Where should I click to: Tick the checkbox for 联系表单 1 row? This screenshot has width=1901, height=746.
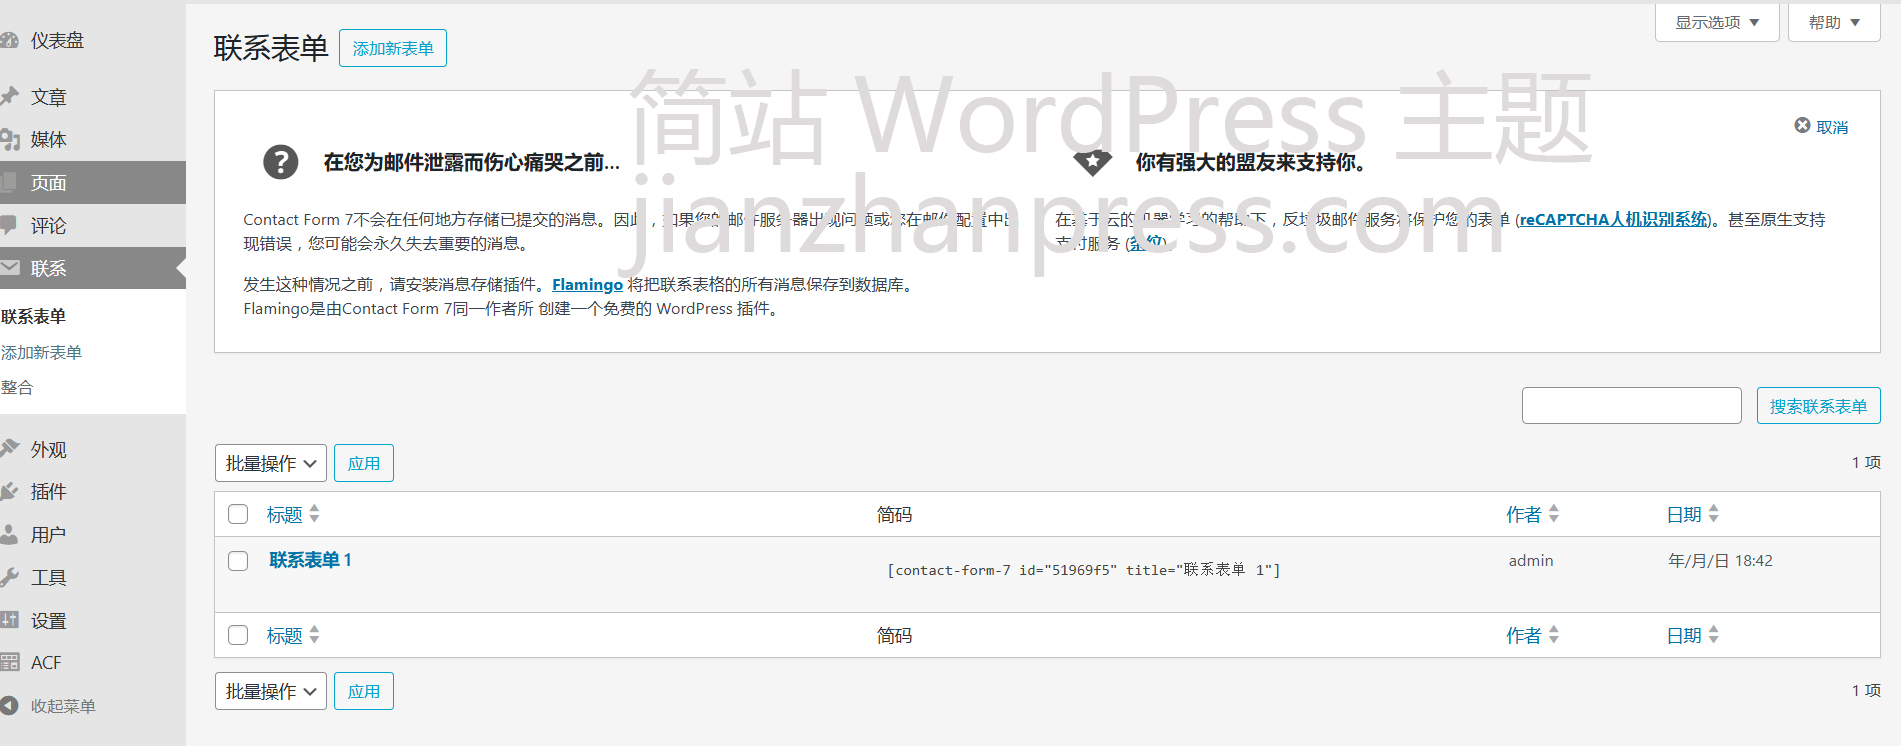[x=238, y=561]
